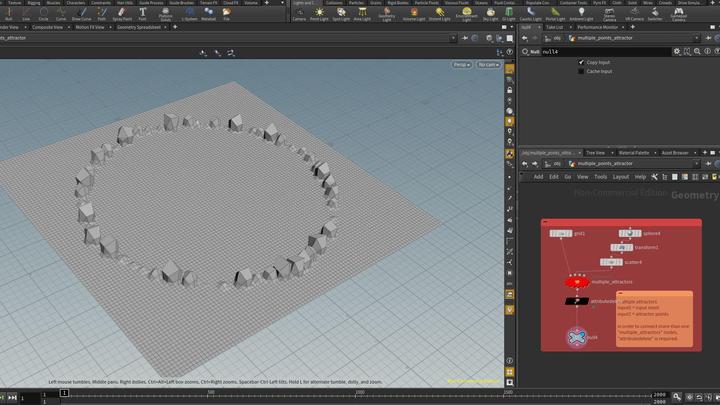Switch to the Take List tab
The image size is (720, 405).
pyautogui.click(x=554, y=28)
